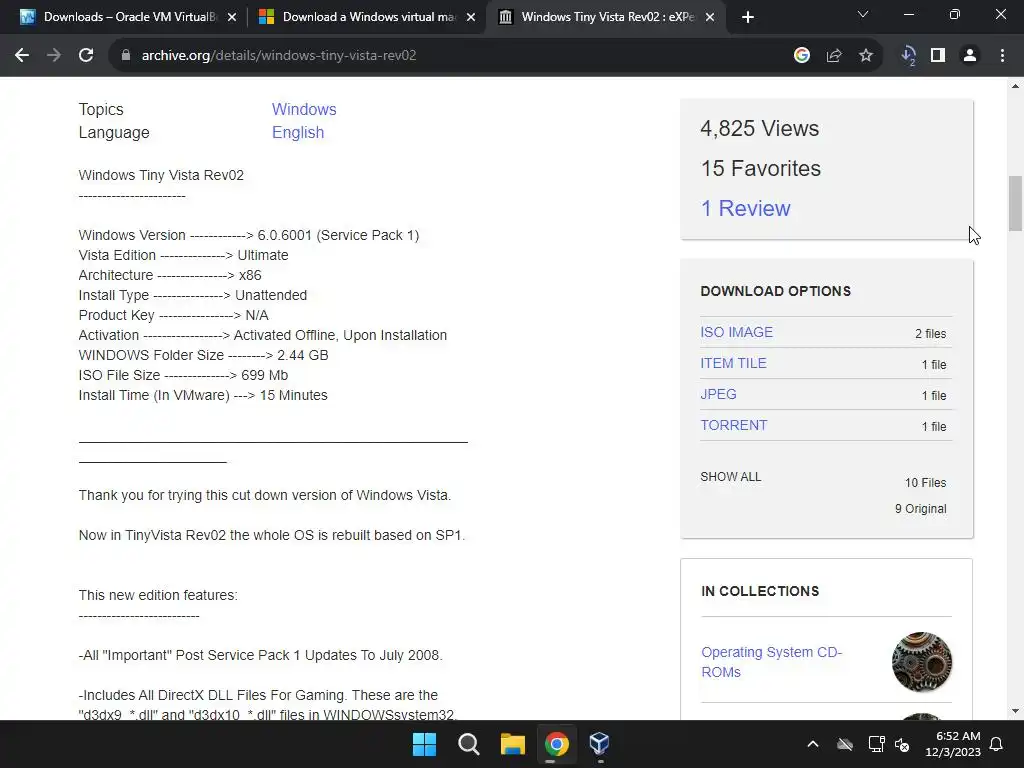Screen dimensions: 1024x768
Task: Close the Windows Tiny Vista Rev02 tab
Action: pyautogui.click(x=710, y=17)
